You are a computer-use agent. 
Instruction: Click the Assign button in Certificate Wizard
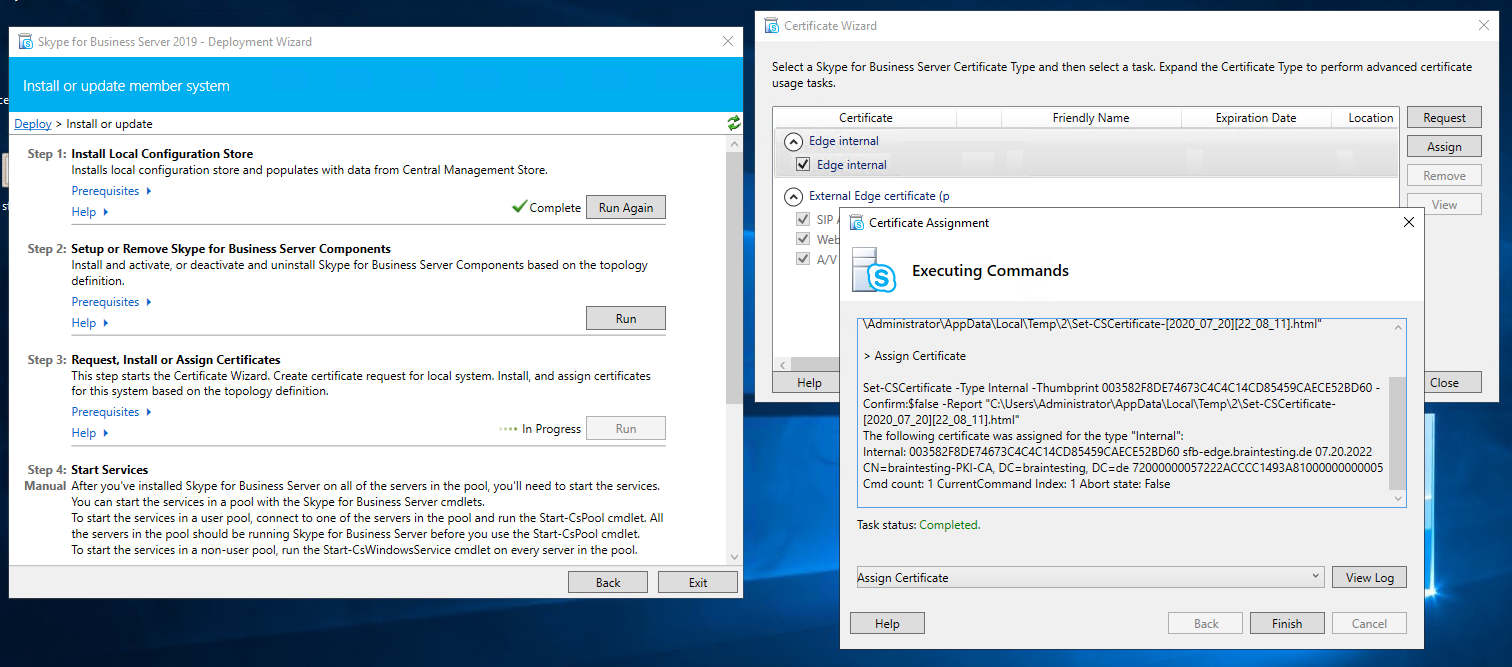[1443, 147]
